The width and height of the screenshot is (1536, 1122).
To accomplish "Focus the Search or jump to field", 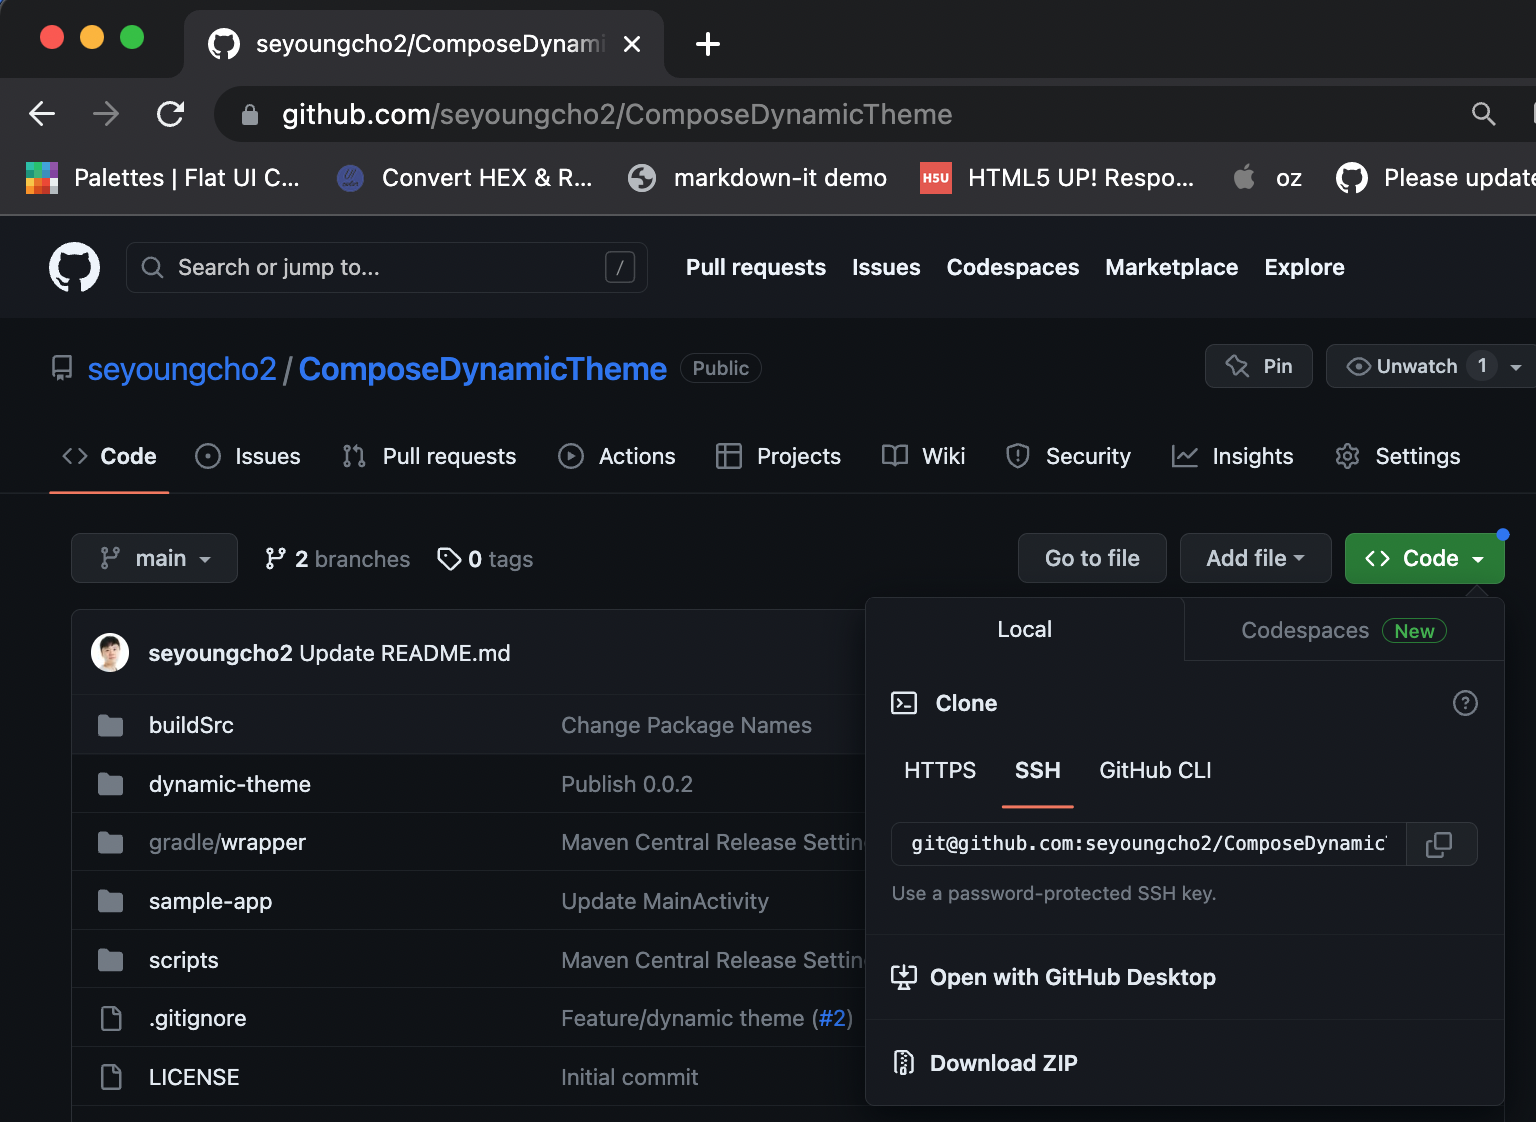I will point(387,267).
